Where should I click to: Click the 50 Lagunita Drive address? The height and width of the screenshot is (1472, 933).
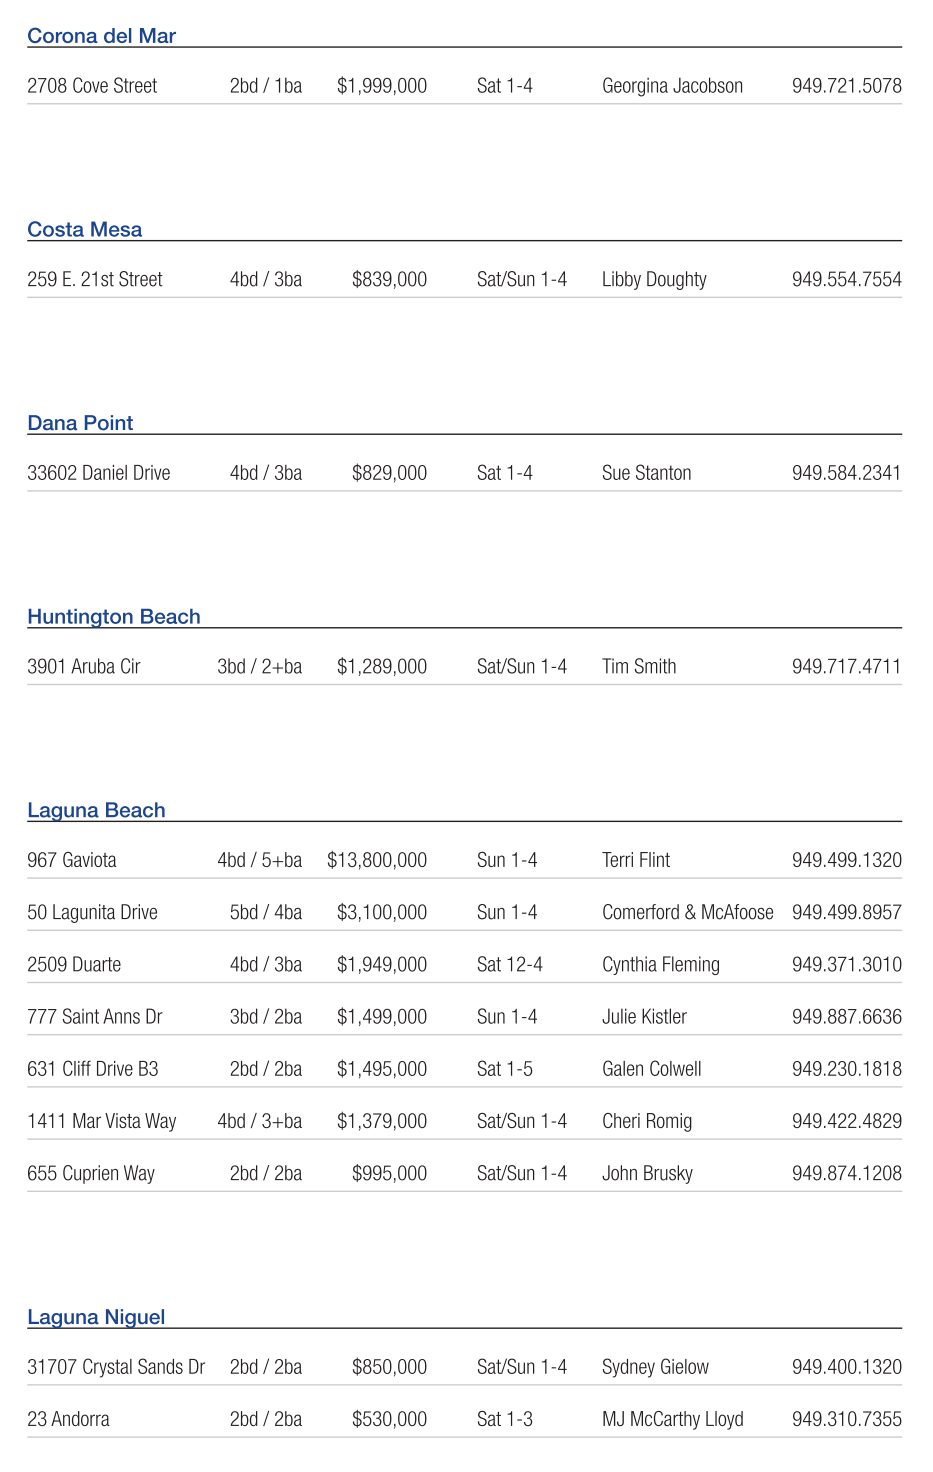[x=92, y=913]
